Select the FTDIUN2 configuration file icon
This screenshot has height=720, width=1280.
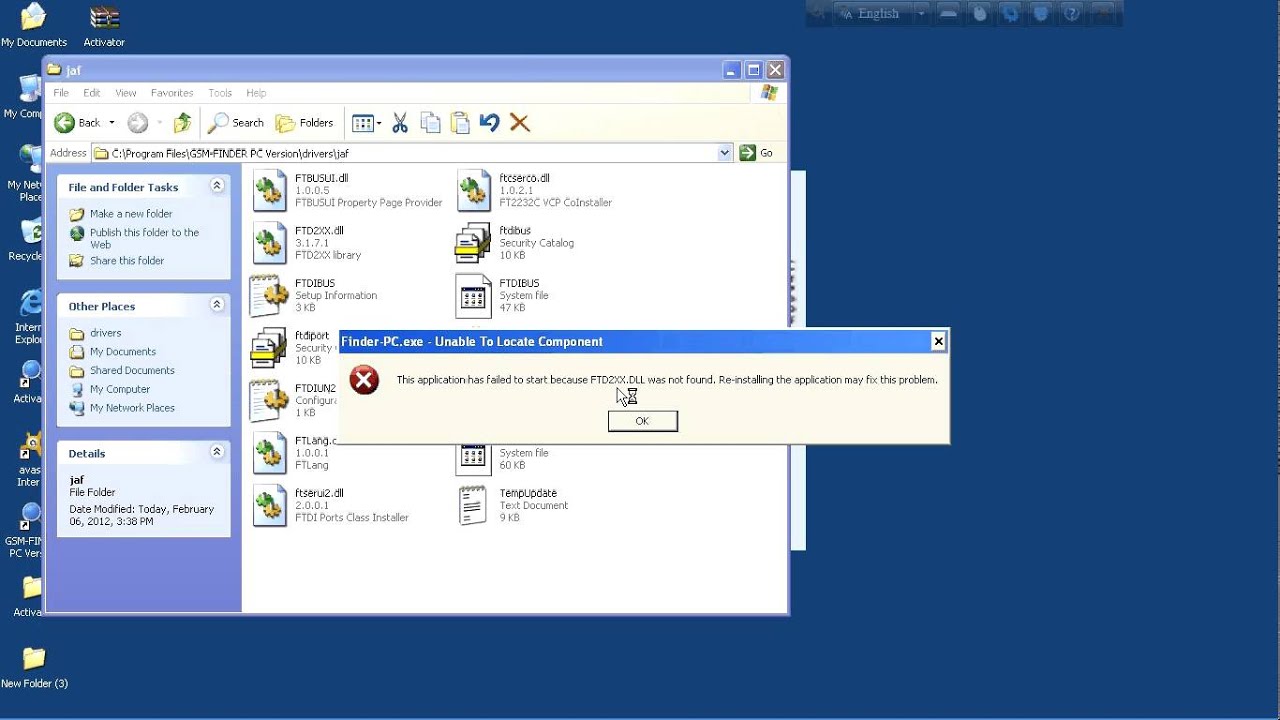pyautogui.click(x=269, y=401)
